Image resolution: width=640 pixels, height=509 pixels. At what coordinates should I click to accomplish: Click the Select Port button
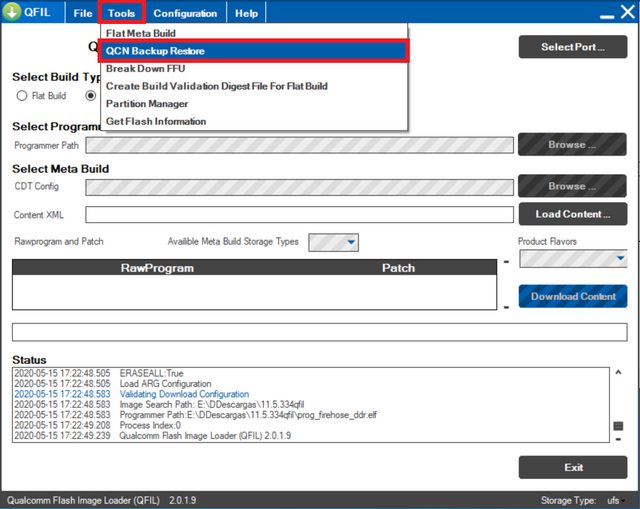[x=573, y=47]
